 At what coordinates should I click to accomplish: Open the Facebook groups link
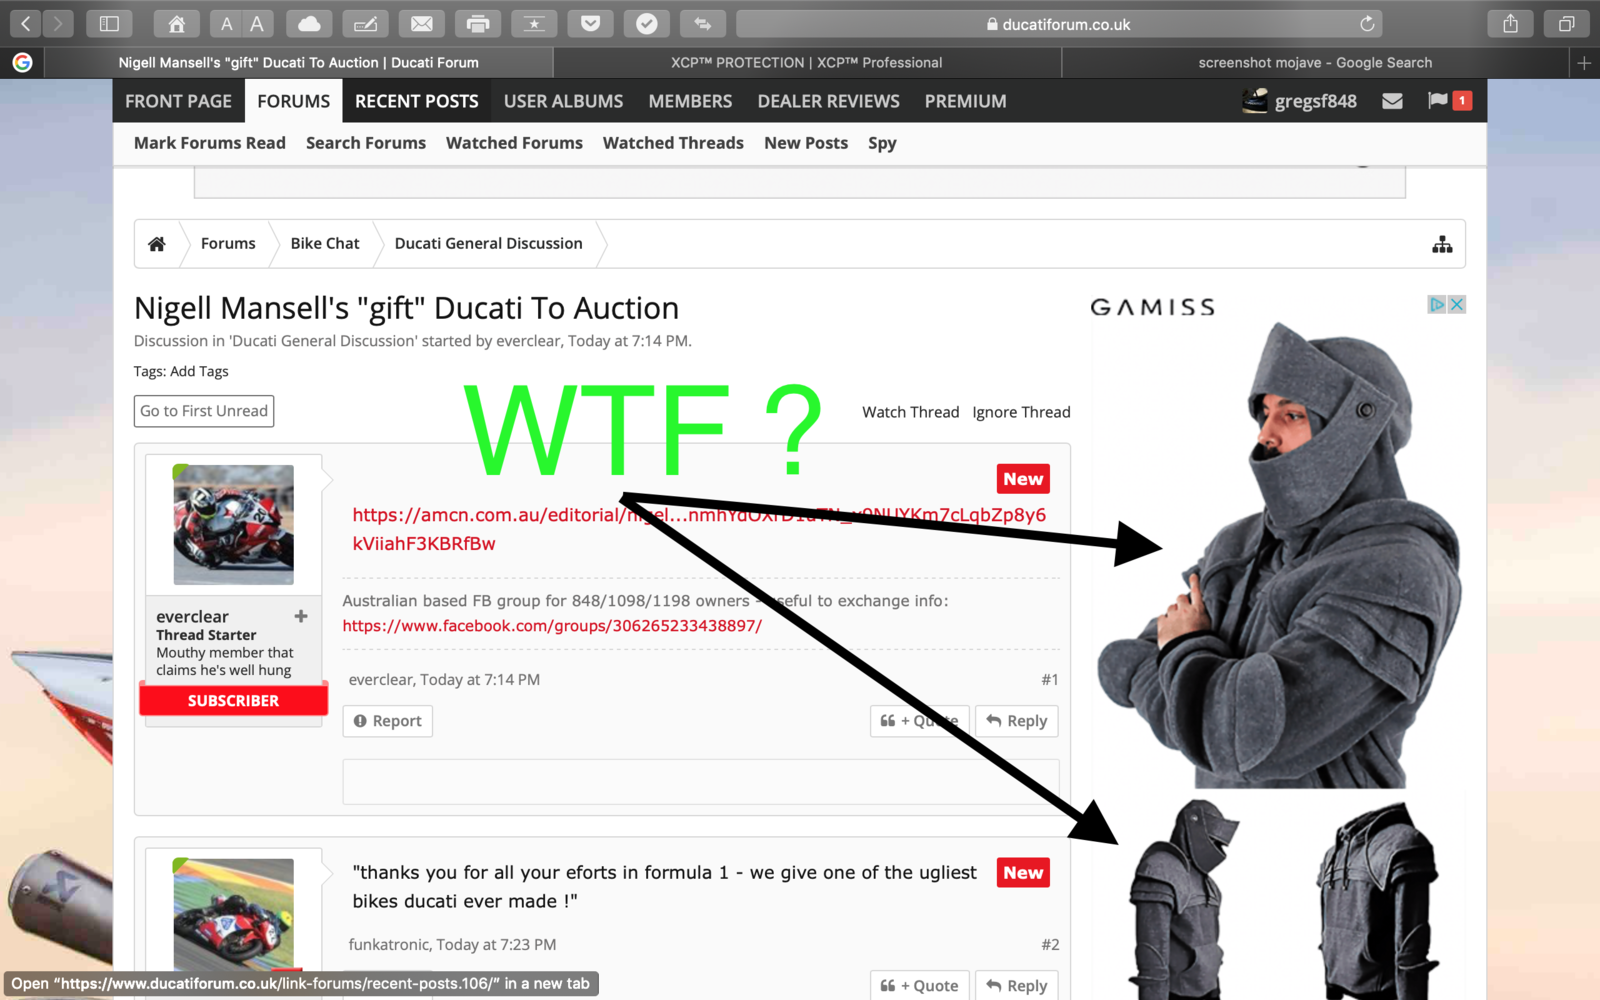(x=552, y=626)
